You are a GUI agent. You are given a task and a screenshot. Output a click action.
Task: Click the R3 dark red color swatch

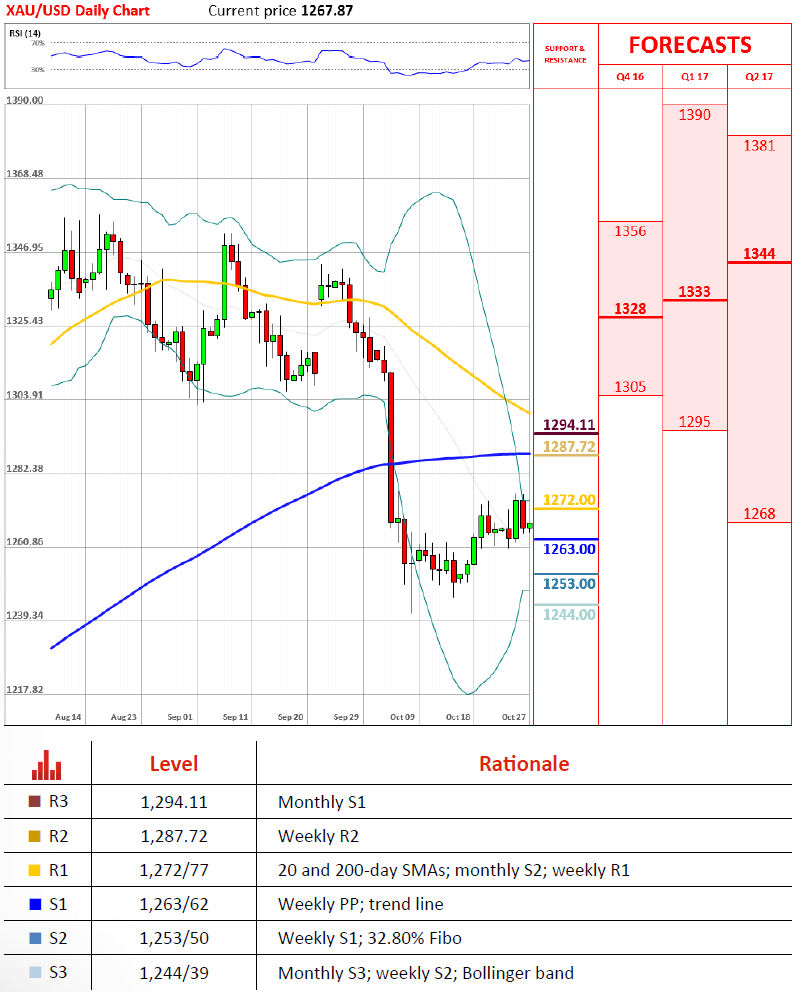click(x=35, y=802)
